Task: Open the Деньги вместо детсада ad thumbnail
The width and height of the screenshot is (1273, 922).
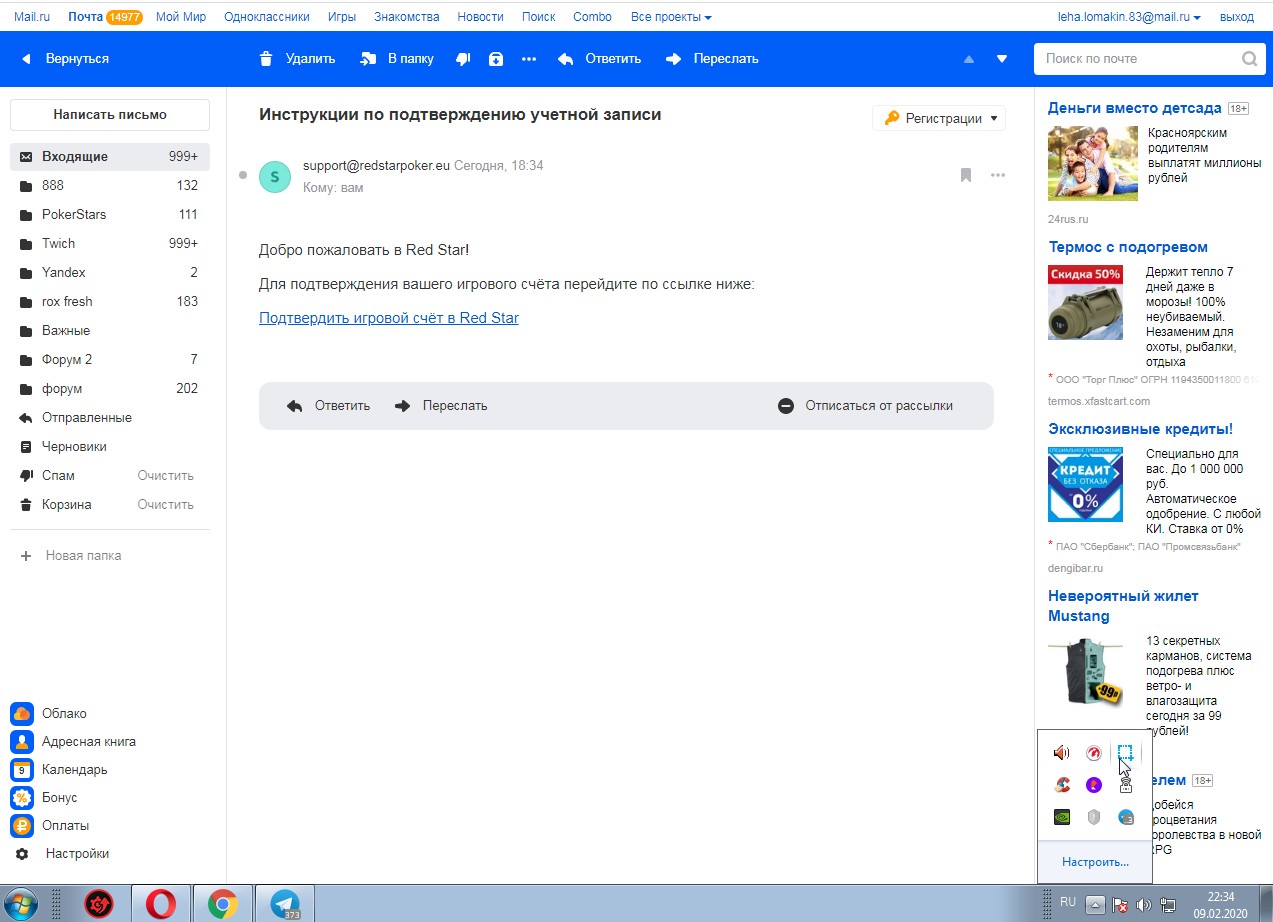Action: pos(1093,163)
